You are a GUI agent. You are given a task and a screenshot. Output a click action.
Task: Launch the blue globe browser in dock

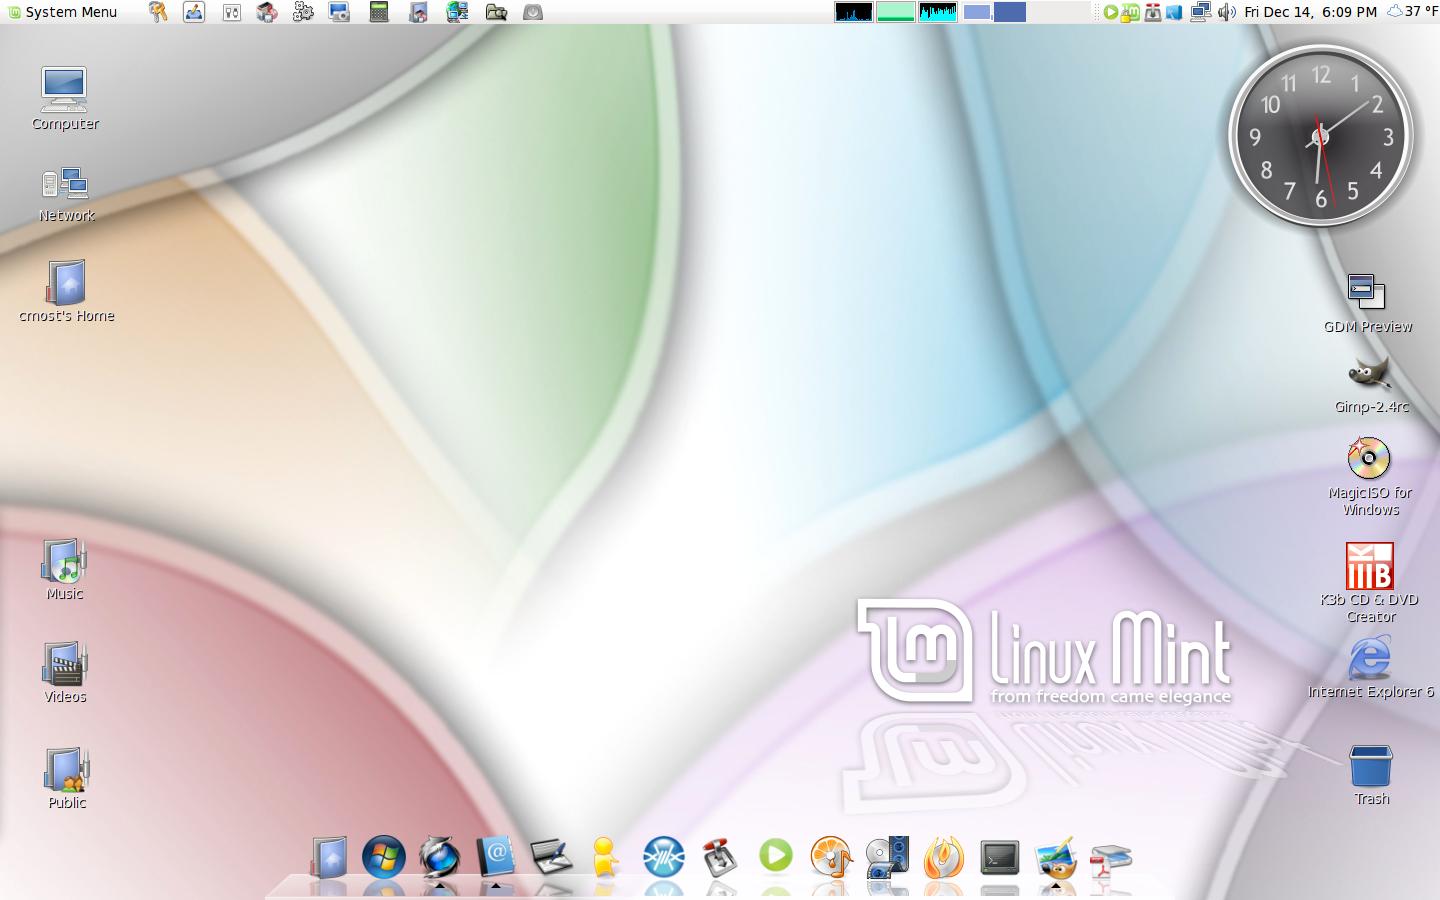coord(439,857)
